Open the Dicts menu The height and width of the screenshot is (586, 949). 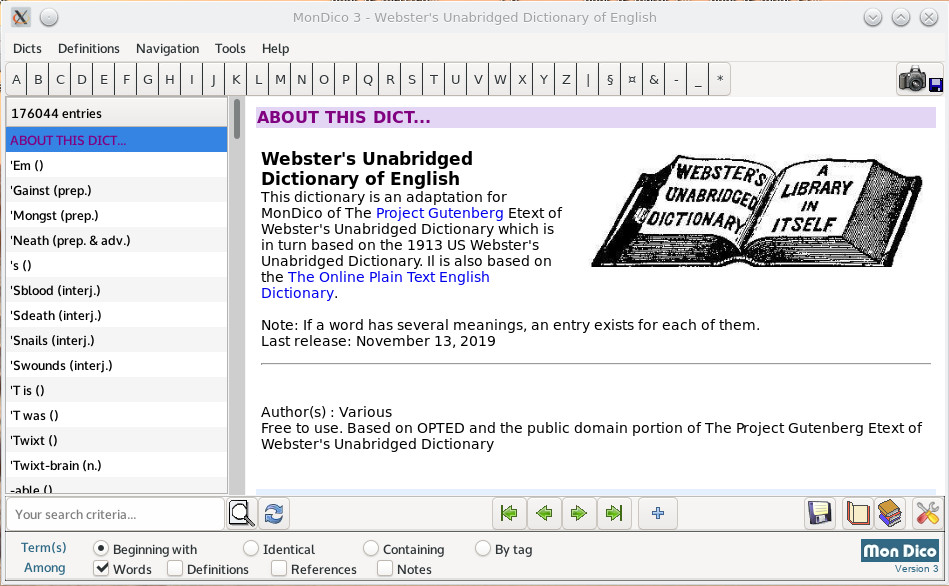(27, 48)
